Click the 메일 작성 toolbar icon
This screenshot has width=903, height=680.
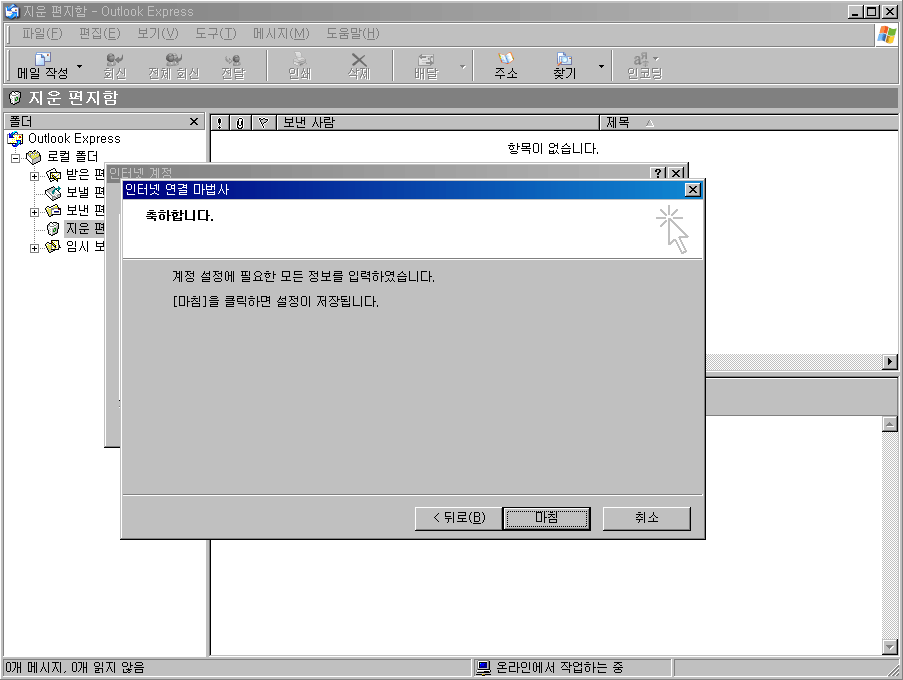pos(43,66)
